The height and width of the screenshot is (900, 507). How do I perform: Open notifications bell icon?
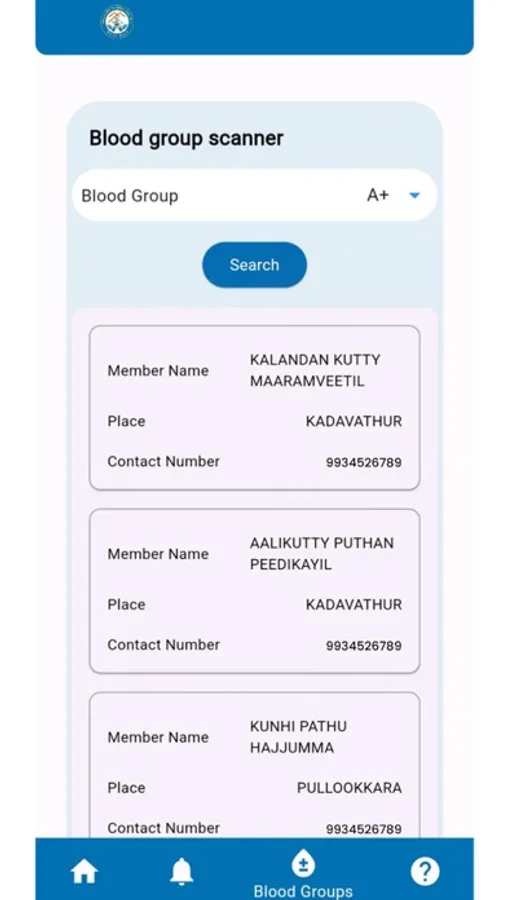pos(181,872)
